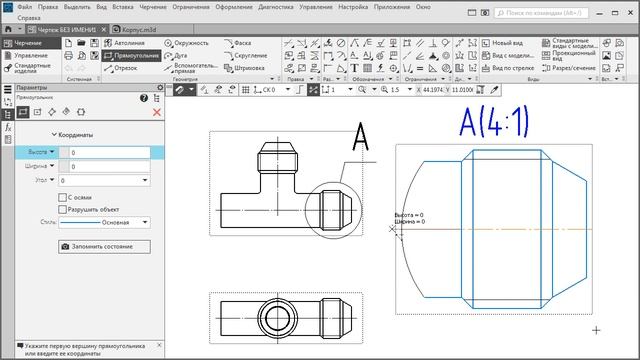Open the Черчение menu

click(153, 7)
